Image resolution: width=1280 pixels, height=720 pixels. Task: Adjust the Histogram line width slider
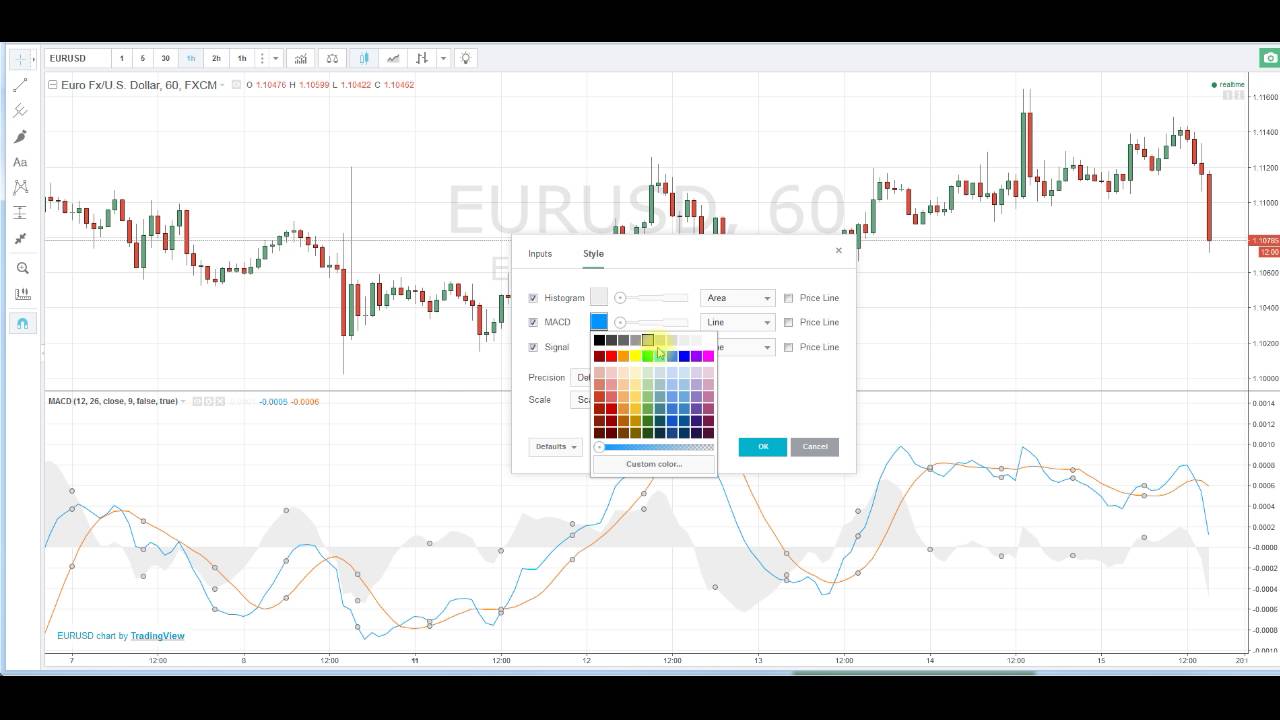pos(651,298)
